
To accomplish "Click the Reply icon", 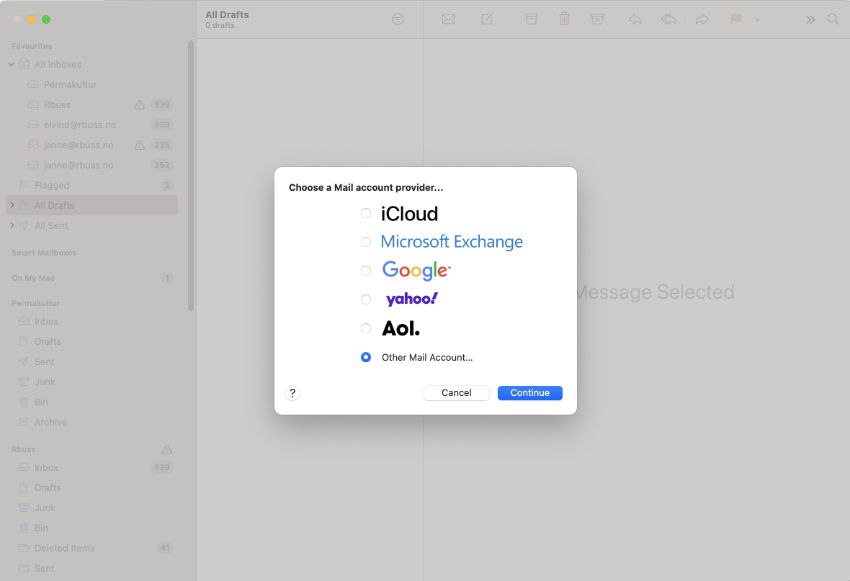I will pos(634,19).
